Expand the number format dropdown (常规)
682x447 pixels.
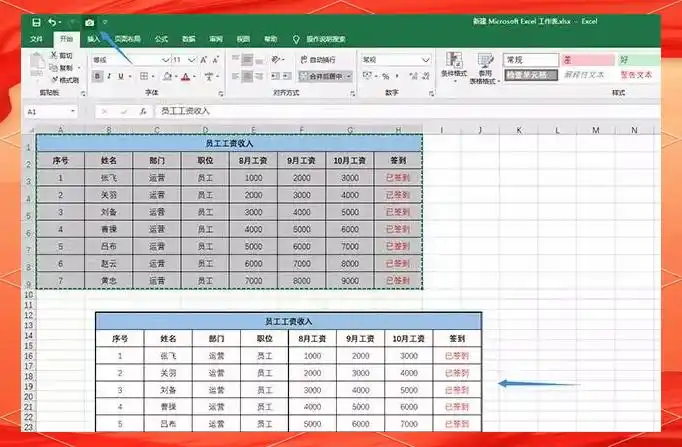coord(426,60)
